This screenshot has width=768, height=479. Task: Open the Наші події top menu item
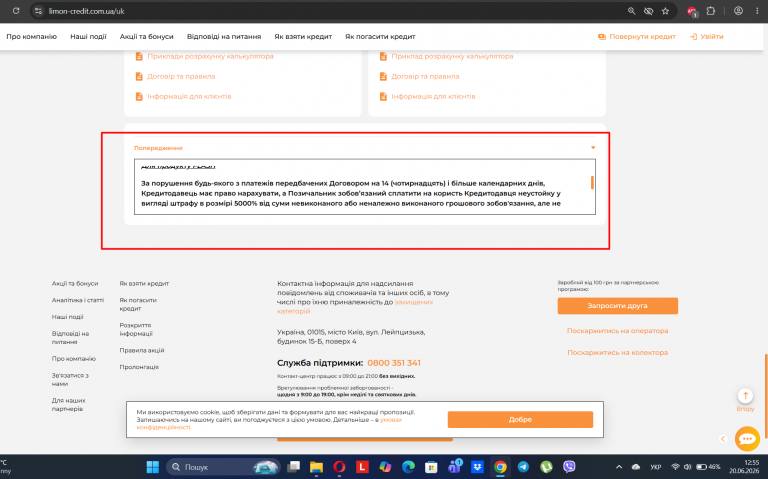[x=88, y=36]
